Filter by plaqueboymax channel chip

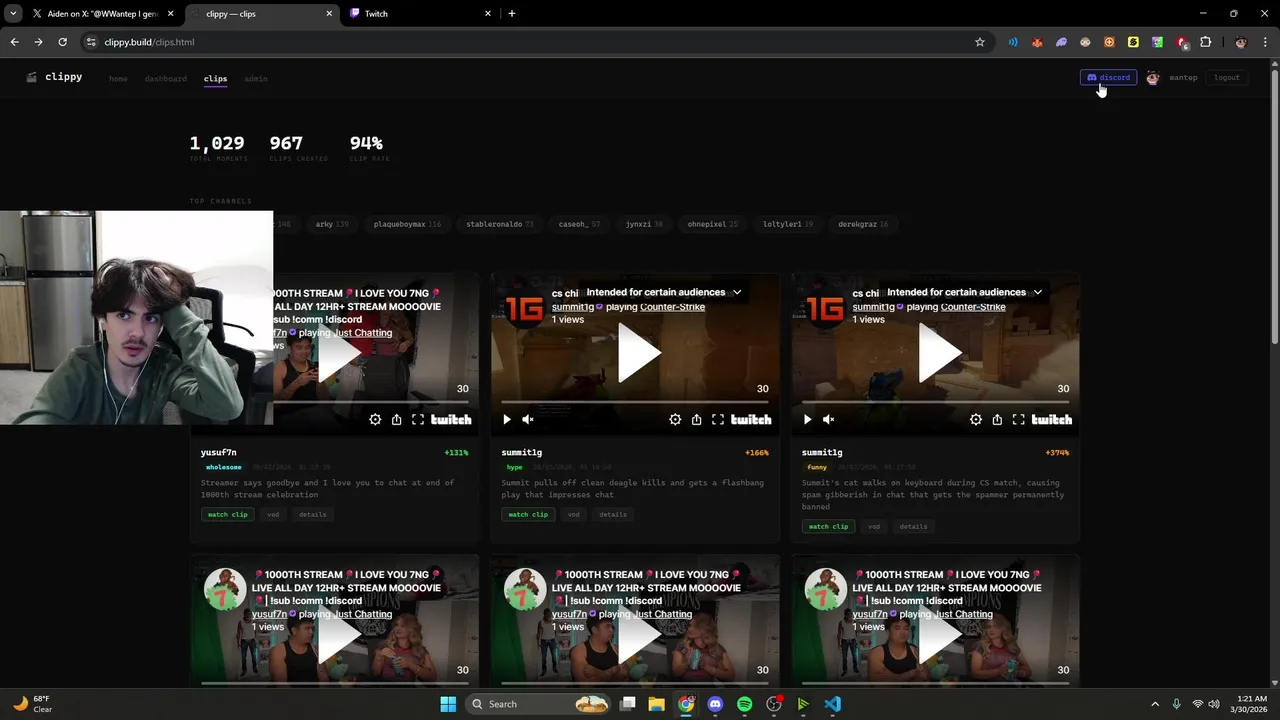[x=407, y=224]
